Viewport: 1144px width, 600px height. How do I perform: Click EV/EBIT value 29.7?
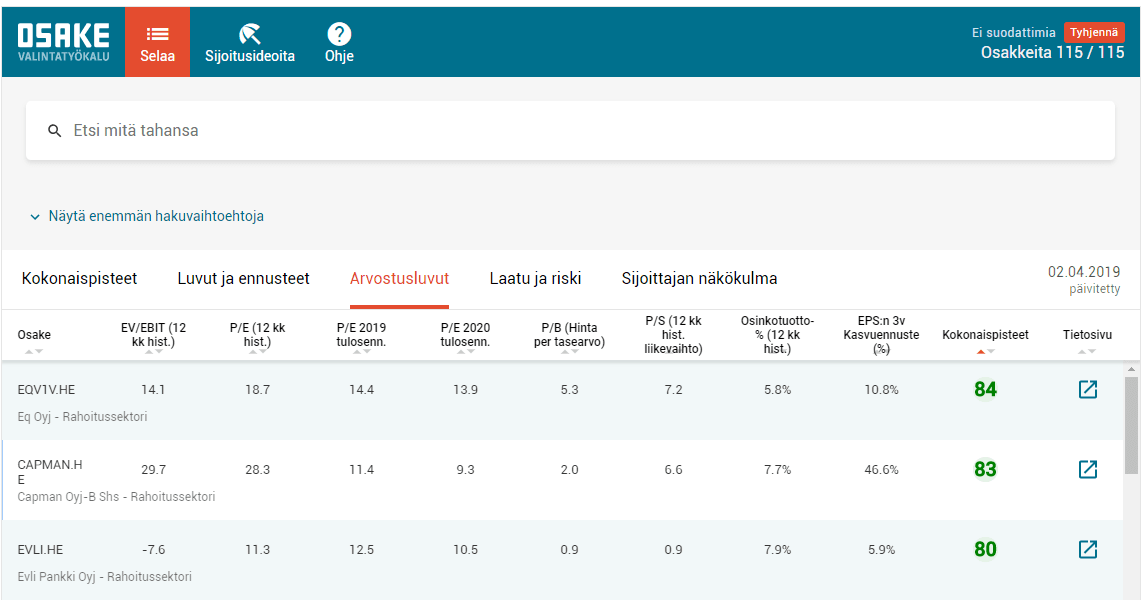[x=153, y=469]
